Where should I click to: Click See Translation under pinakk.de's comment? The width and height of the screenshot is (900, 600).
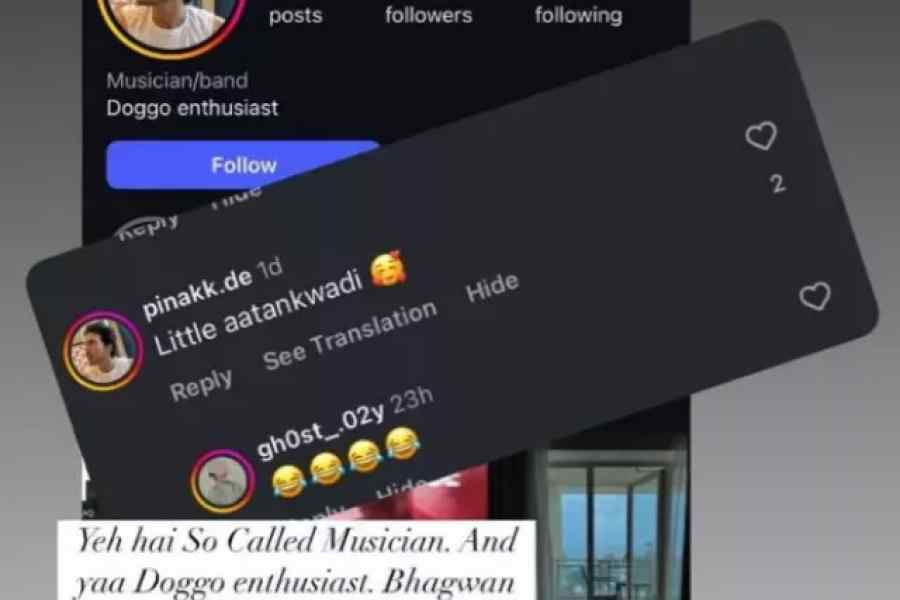coord(350,335)
